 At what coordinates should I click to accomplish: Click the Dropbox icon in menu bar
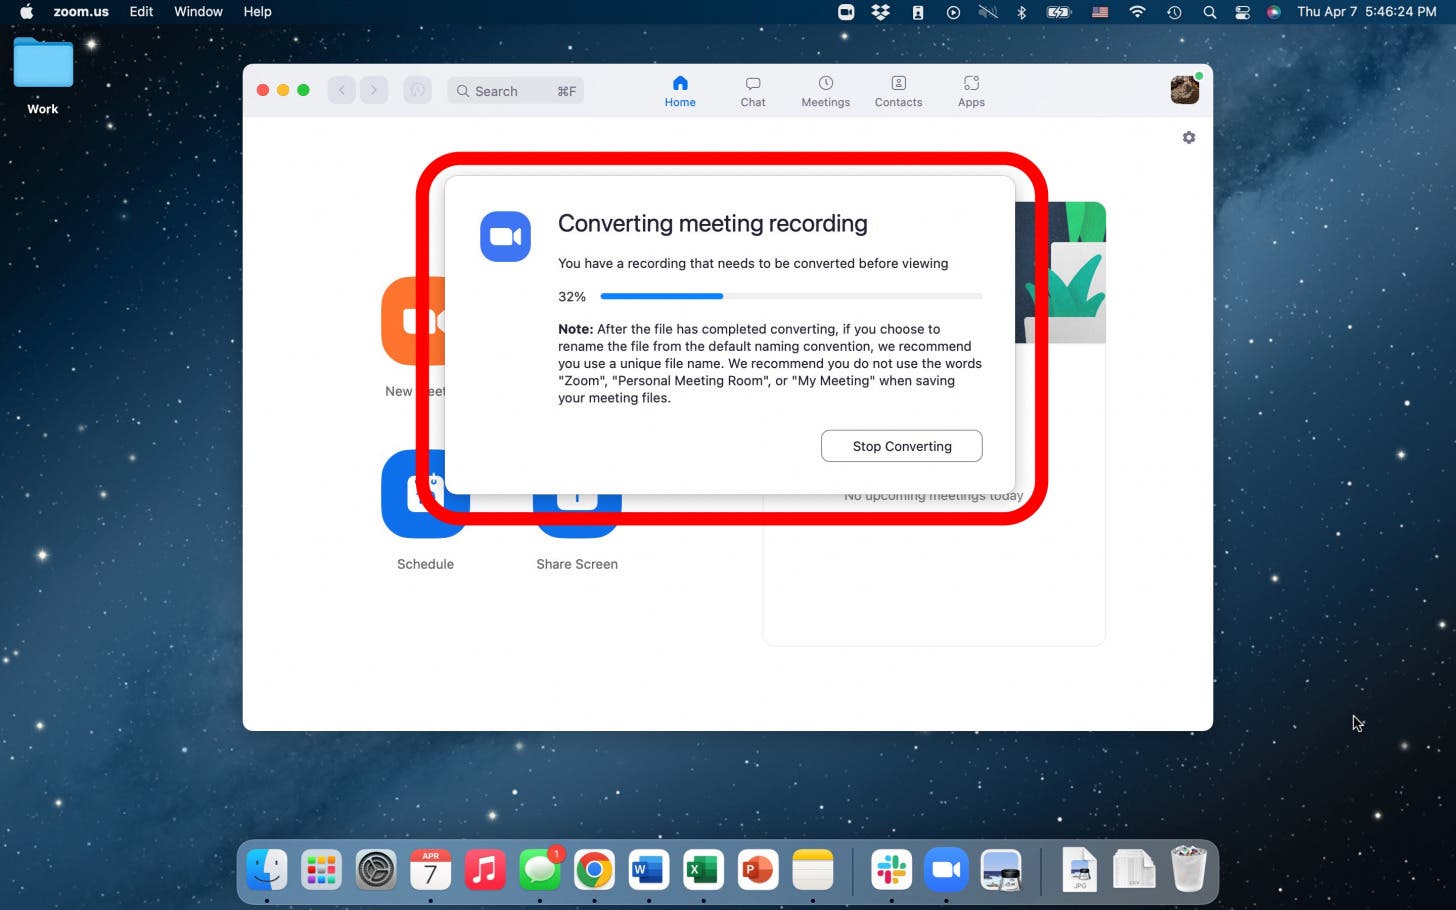[x=881, y=12]
